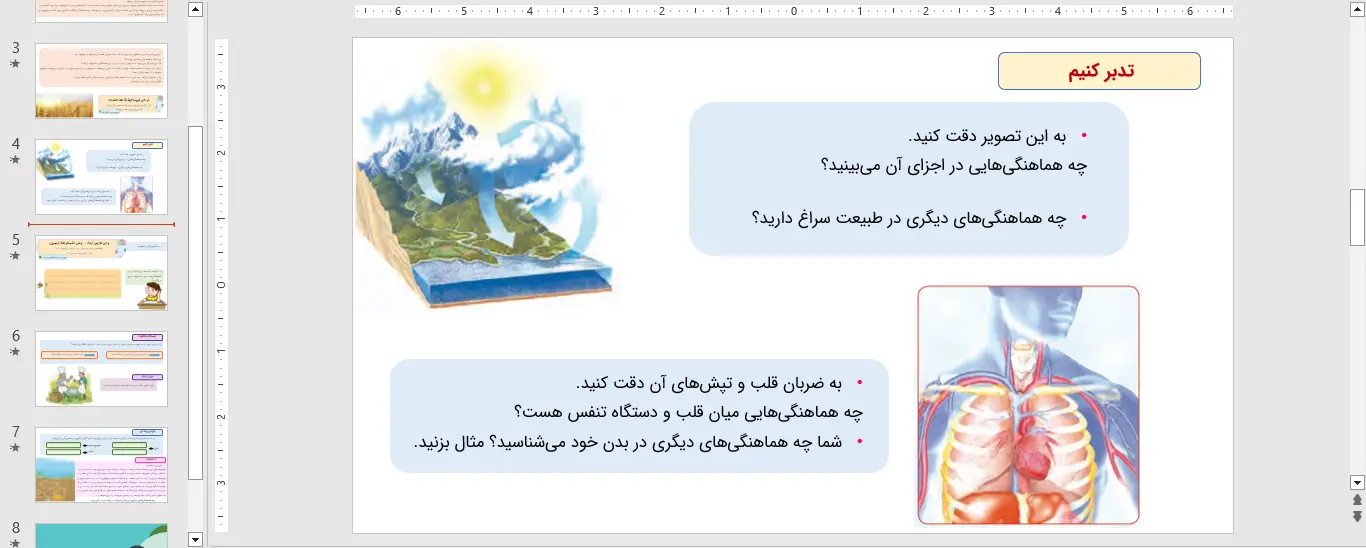Click the animation star under slide 7

[x=15, y=448]
